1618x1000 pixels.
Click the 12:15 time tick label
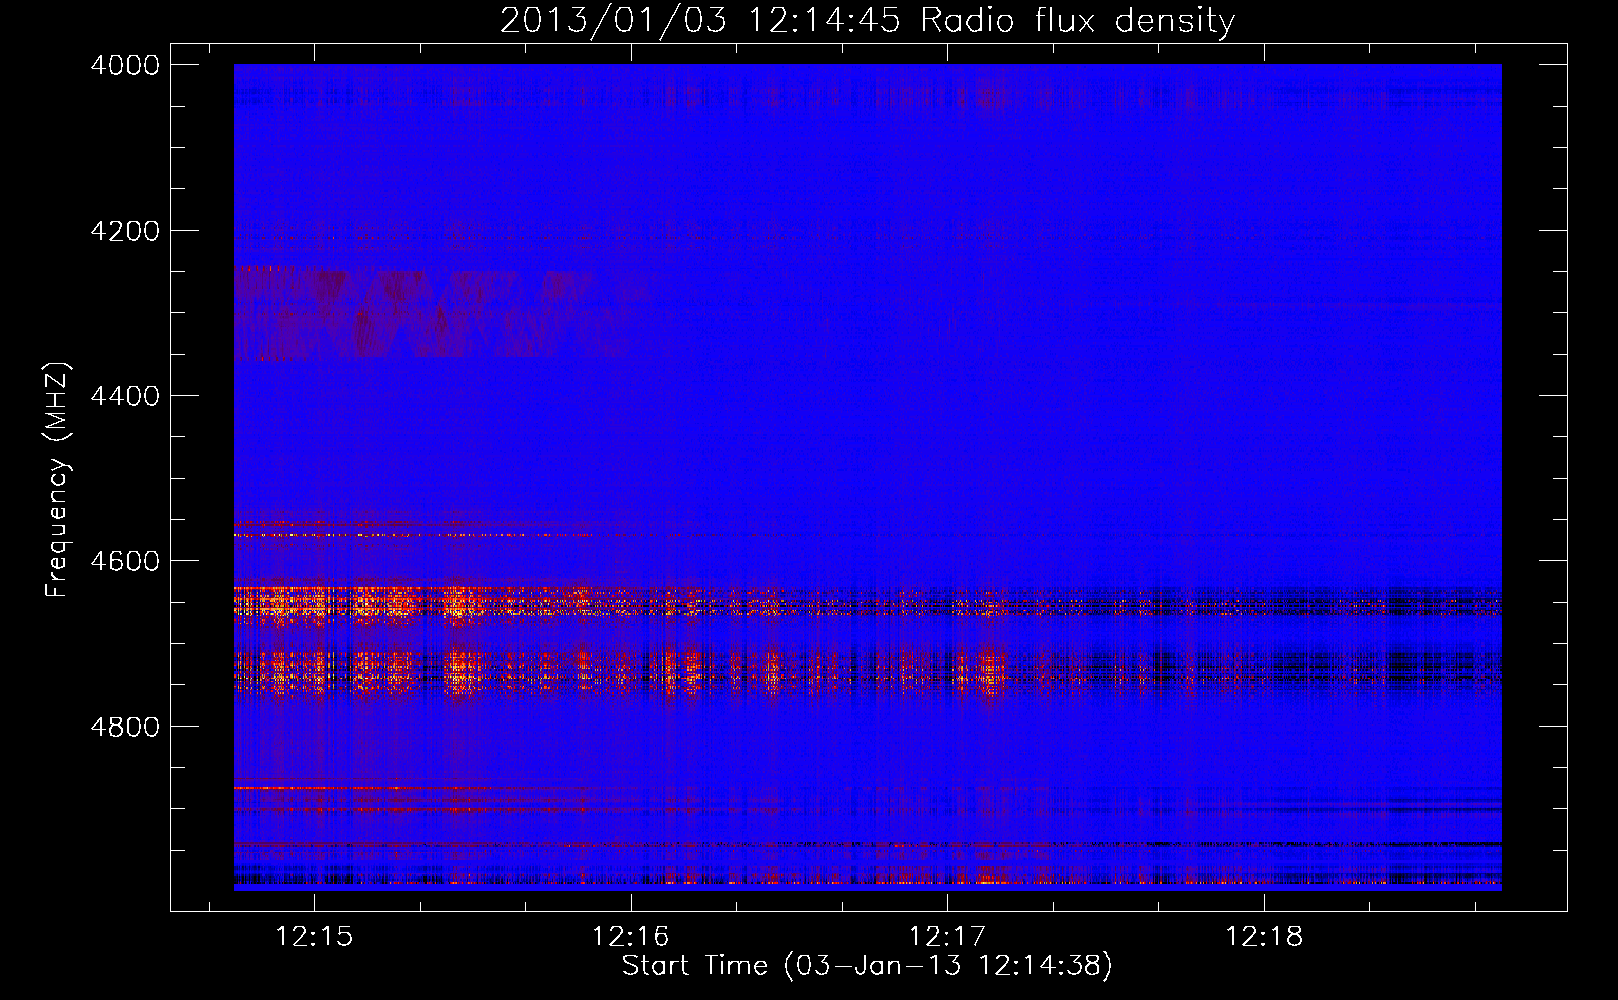314,937
